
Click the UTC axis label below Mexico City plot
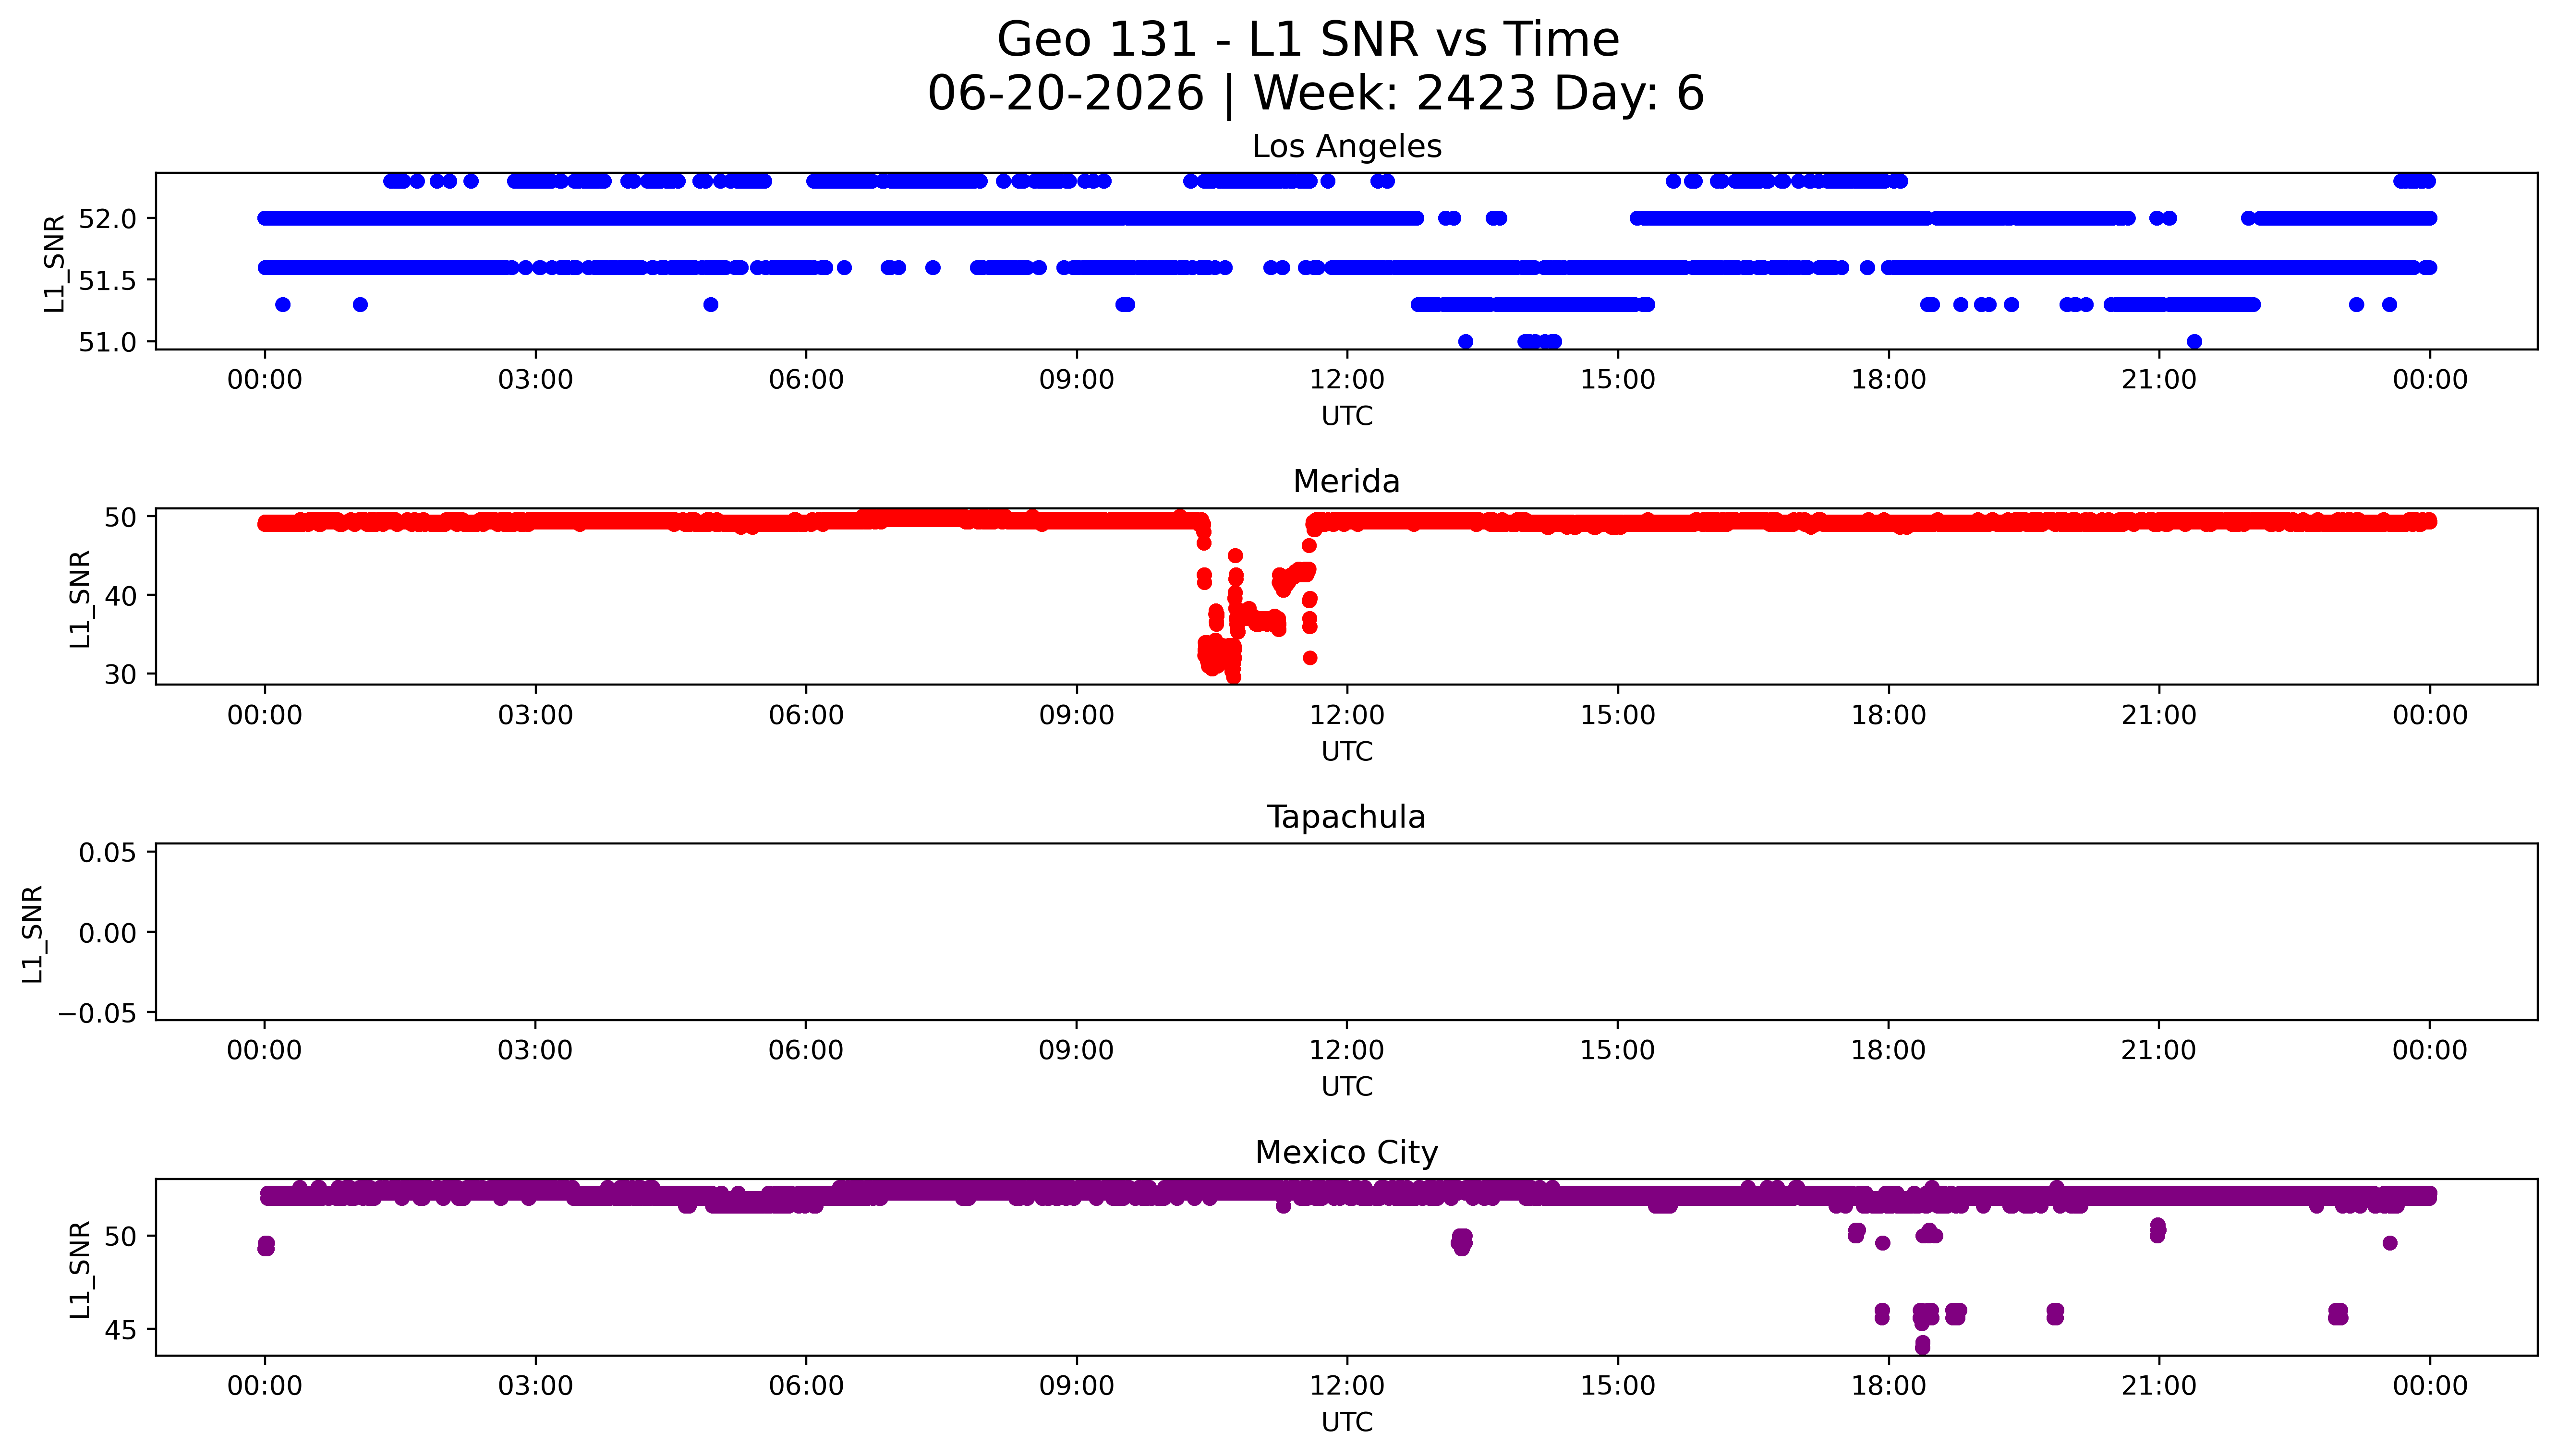(x=1346, y=1422)
